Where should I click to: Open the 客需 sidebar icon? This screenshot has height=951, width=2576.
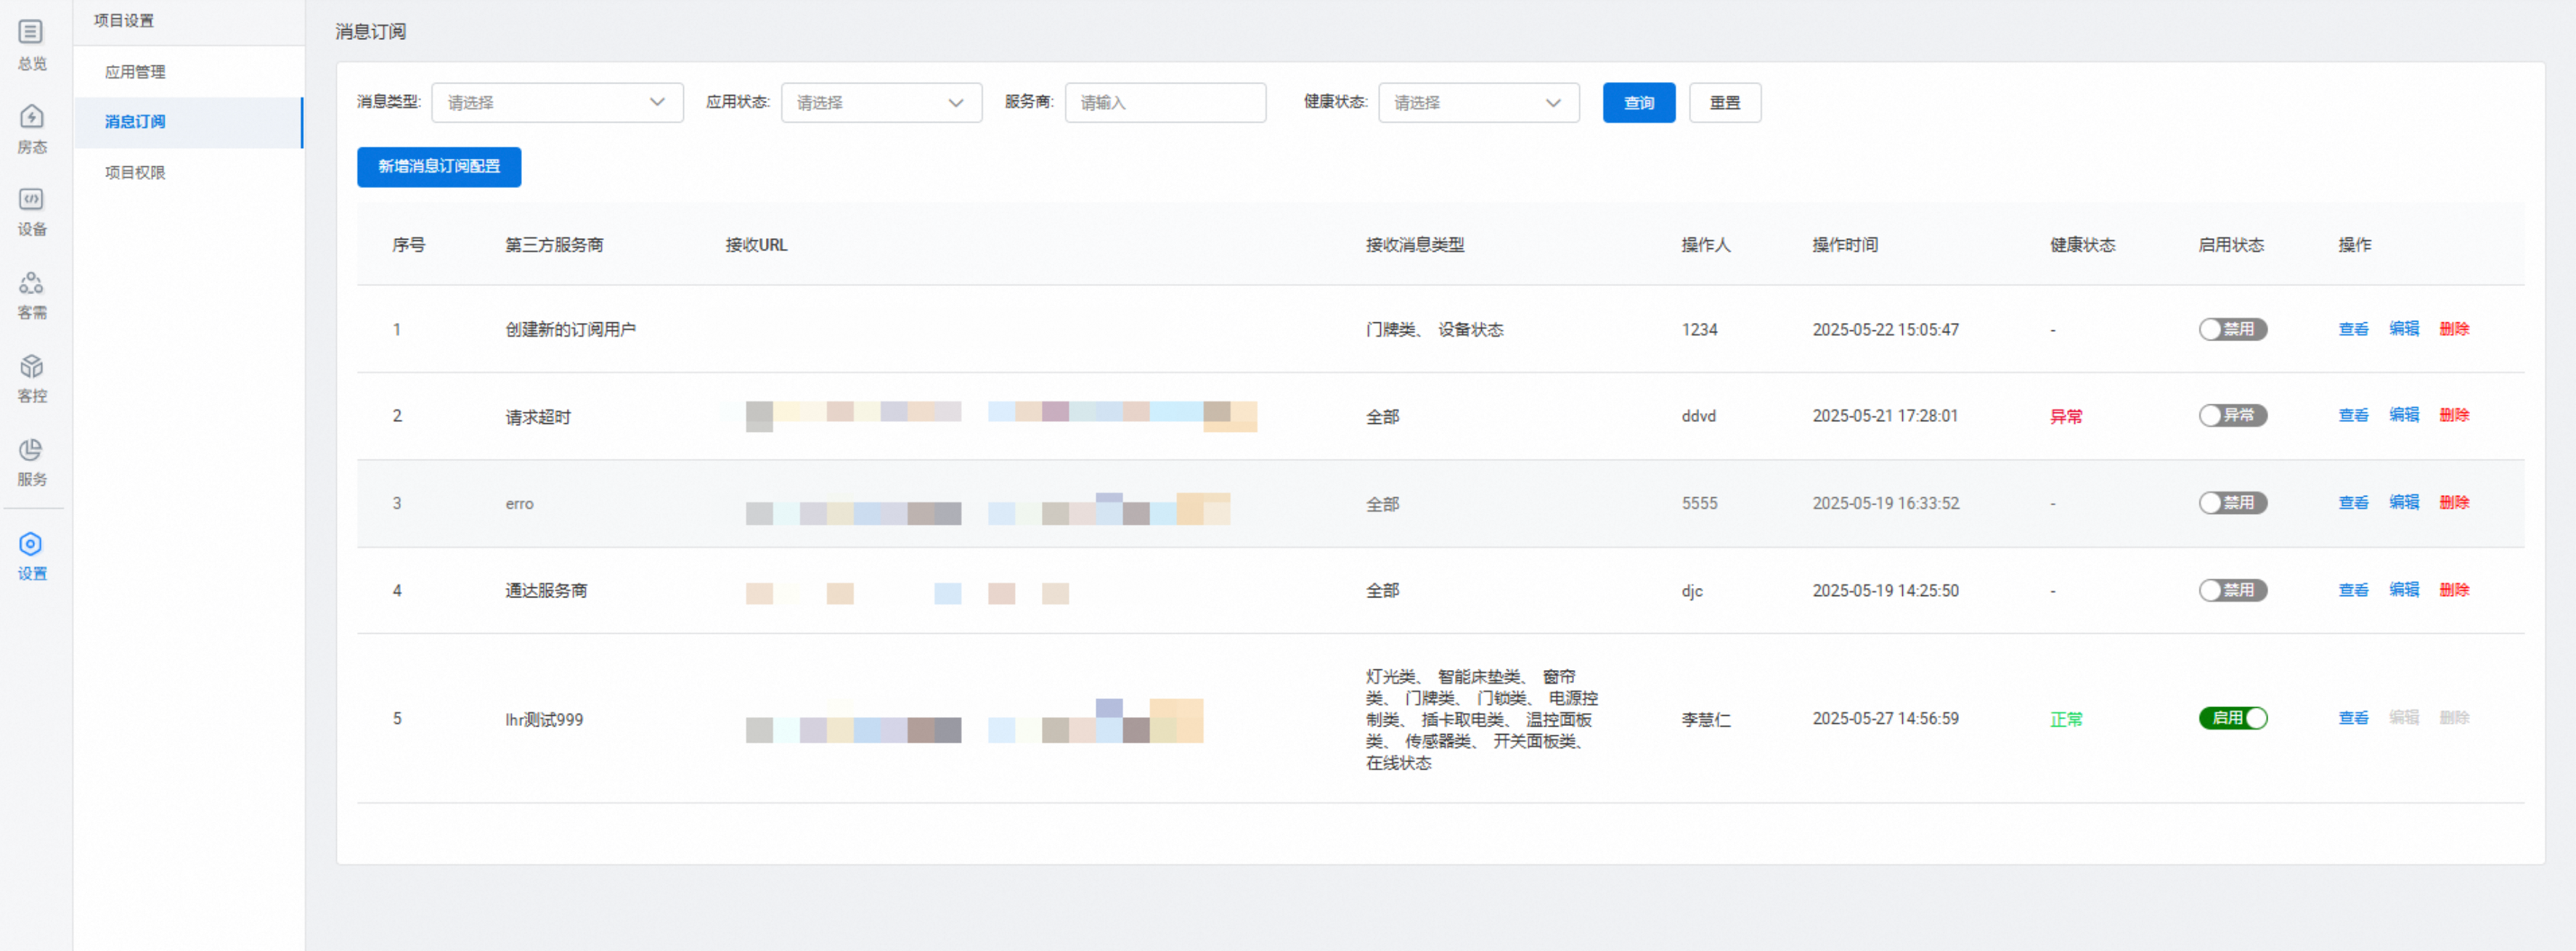click(32, 295)
